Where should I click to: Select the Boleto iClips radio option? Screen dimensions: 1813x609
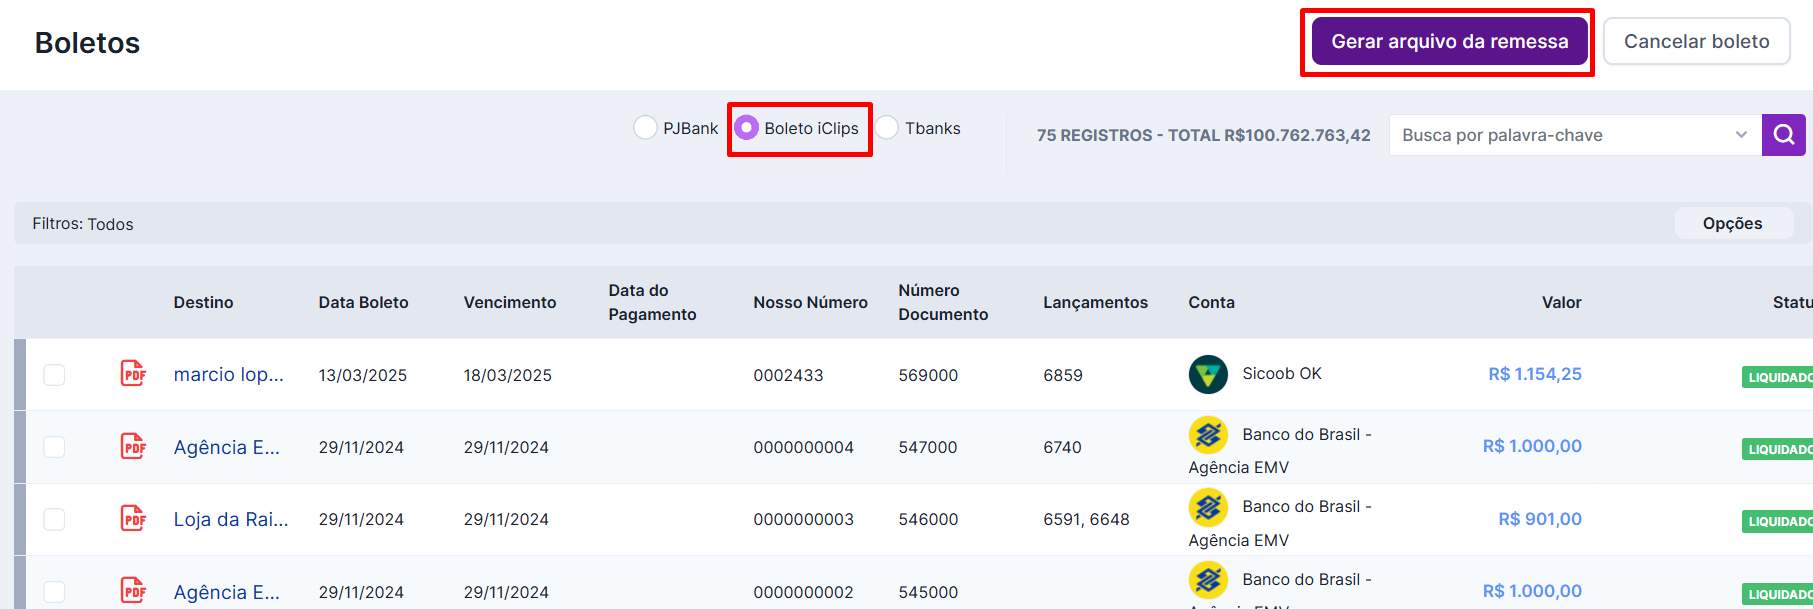747,128
